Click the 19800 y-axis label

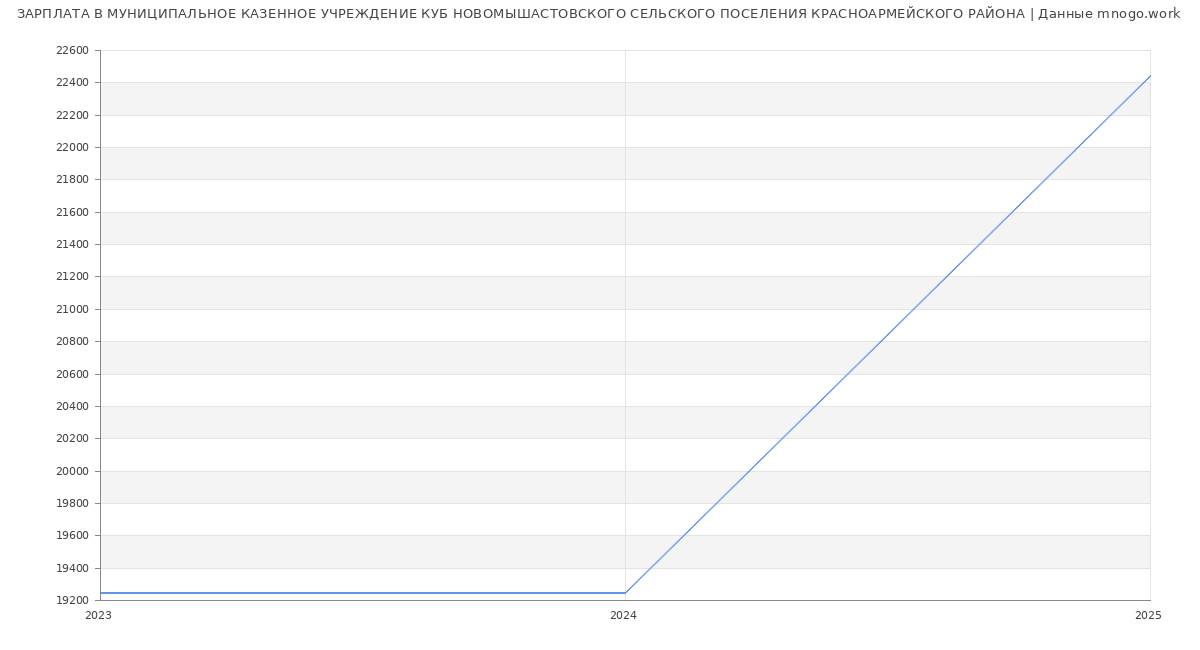click(72, 503)
